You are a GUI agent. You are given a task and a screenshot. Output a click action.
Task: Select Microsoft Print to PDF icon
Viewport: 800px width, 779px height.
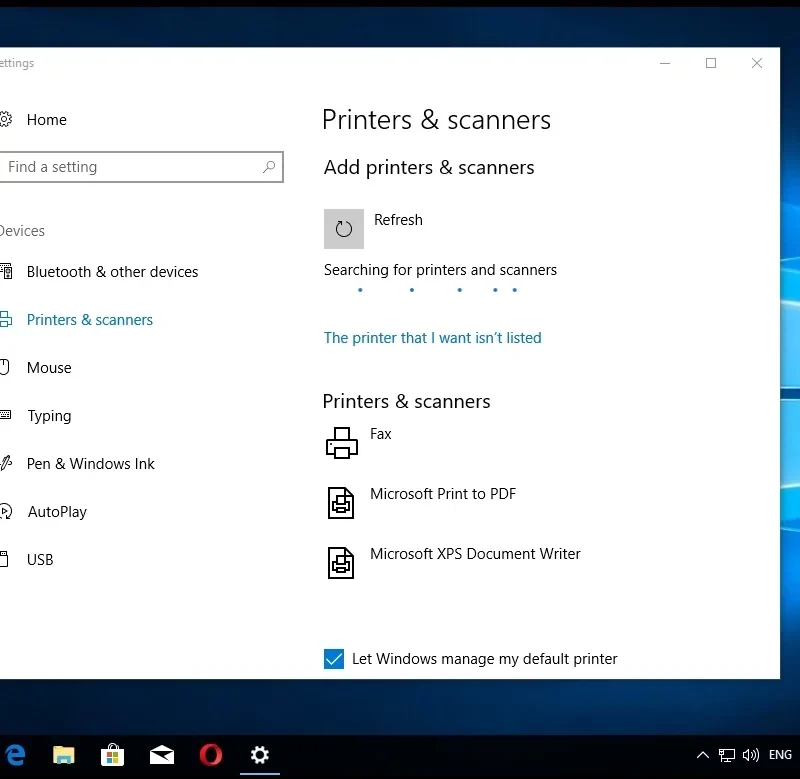point(341,503)
